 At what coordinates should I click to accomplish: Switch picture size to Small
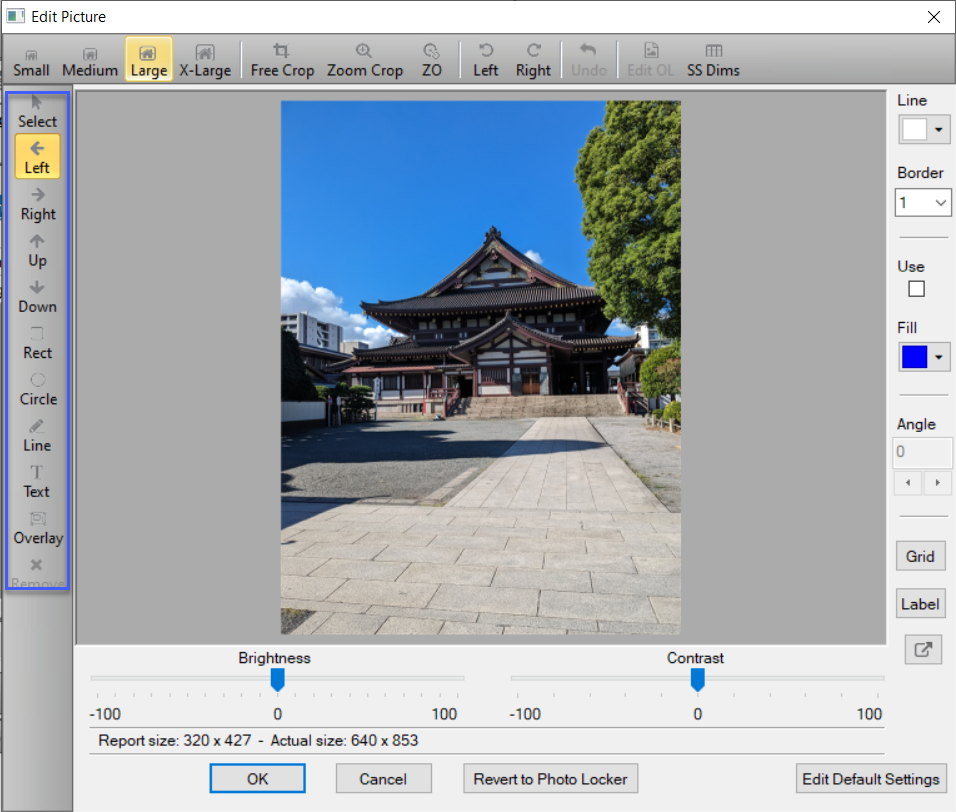(31, 60)
